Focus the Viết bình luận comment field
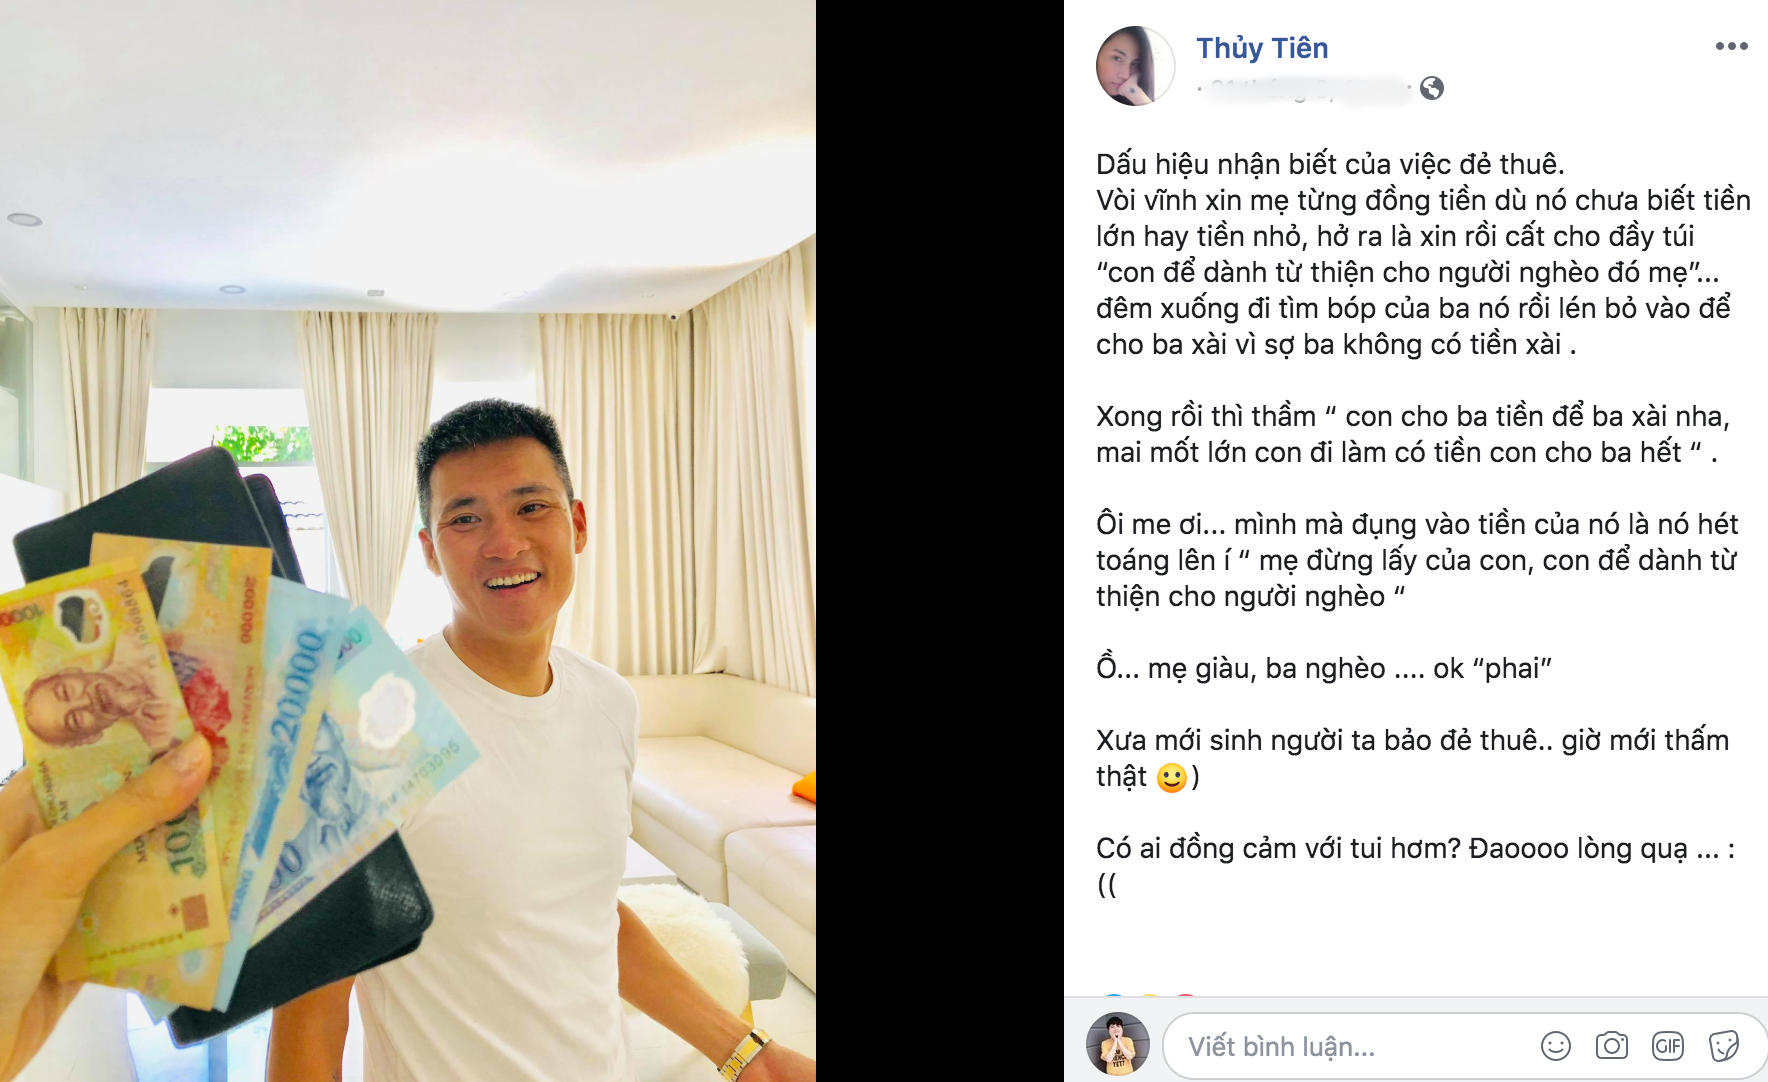The image size is (1768, 1082). [x=1350, y=1046]
